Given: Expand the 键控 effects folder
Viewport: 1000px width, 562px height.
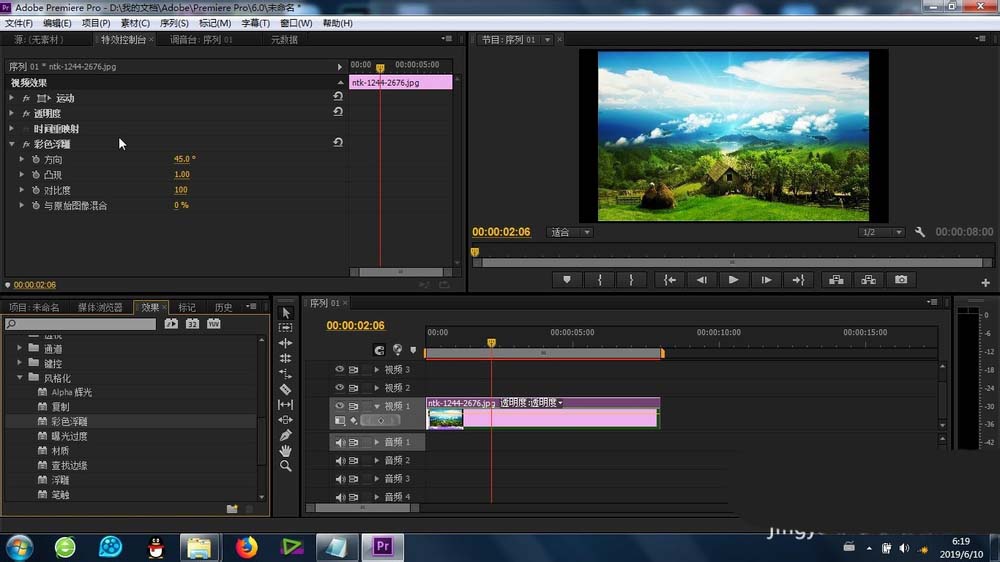Looking at the screenshot, I should point(19,363).
